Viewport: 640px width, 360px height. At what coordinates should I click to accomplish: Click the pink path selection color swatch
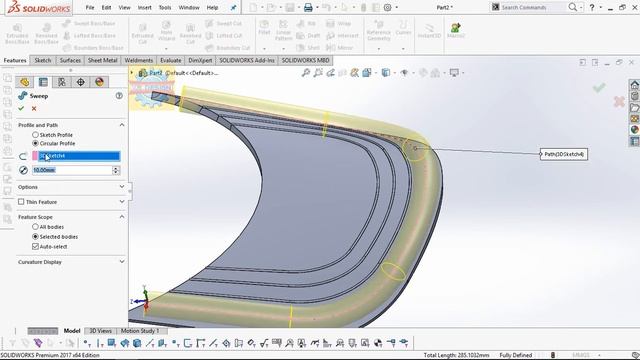coord(35,156)
